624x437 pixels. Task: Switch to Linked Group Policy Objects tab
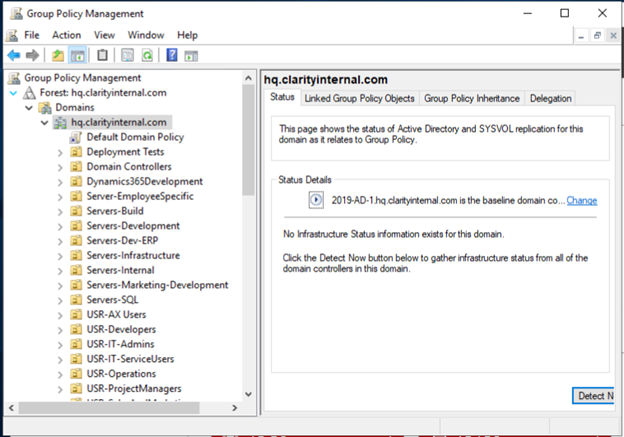[x=359, y=98]
